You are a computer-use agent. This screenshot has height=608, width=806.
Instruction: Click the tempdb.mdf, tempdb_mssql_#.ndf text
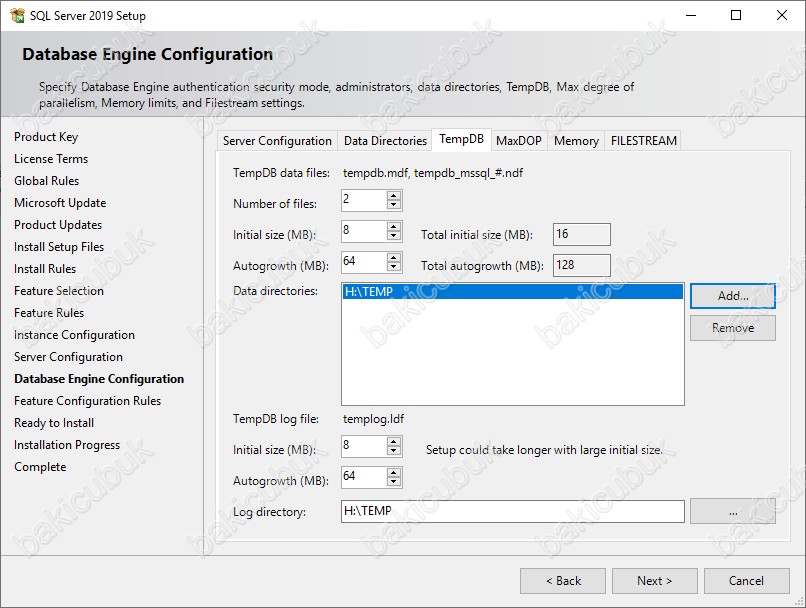[x=433, y=173]
